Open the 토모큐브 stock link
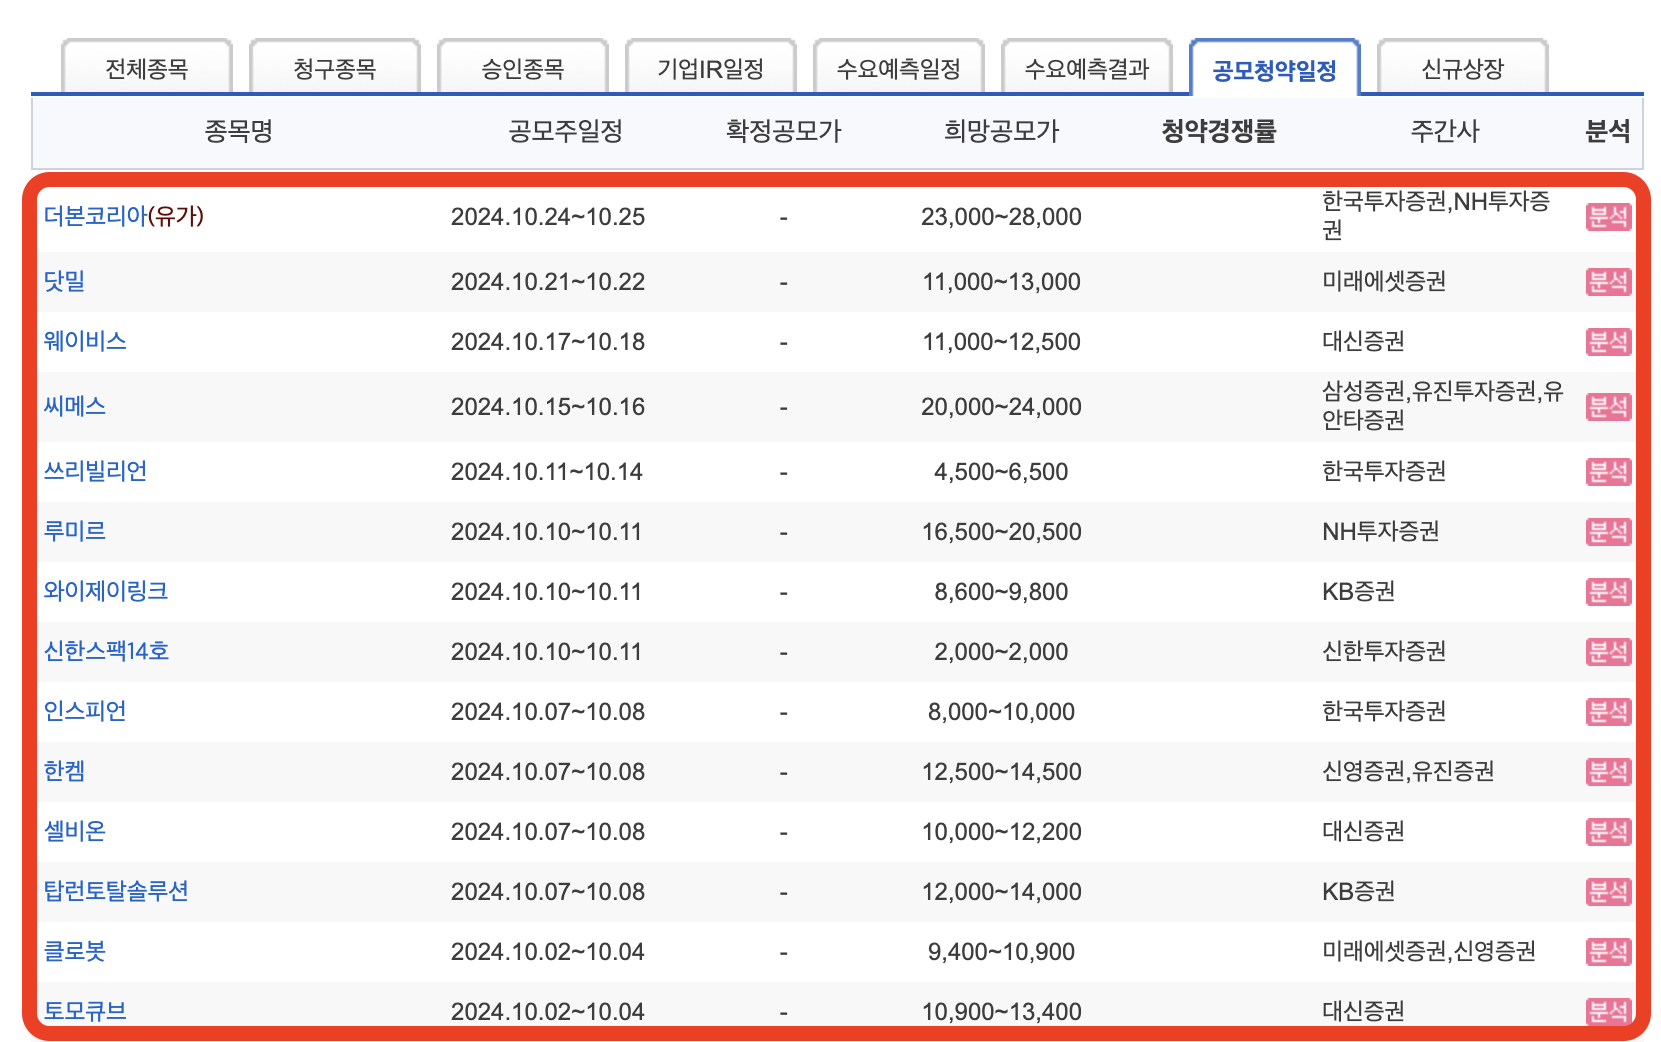1661x1042 pixels. click(x=85, y=1011)
